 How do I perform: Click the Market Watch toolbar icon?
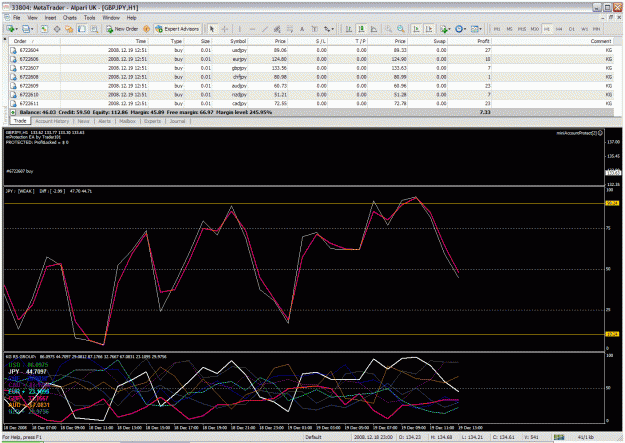[x=44, y=29]
